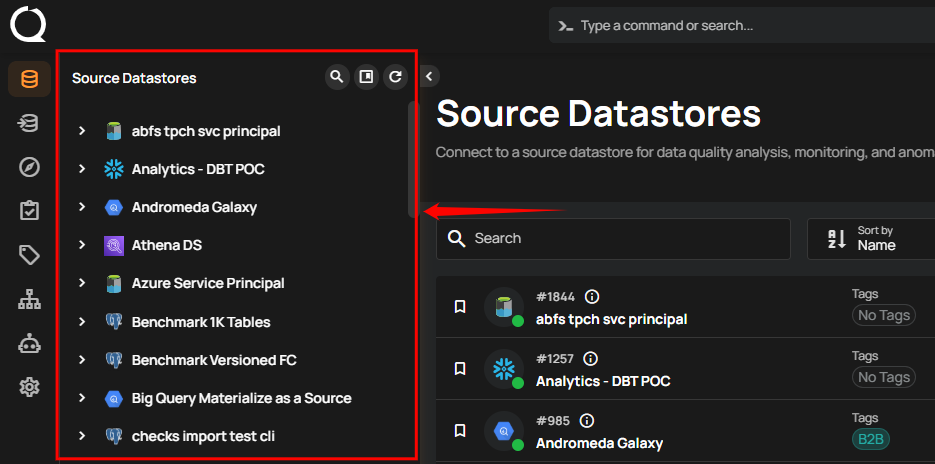
Task: Click the Source Datastores tree panel title
Action: (134, 78)
